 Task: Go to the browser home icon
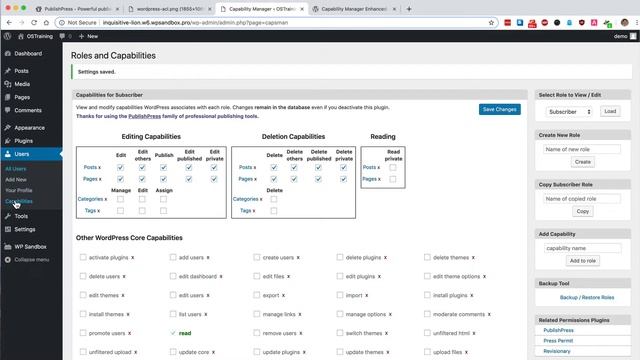click(46, 23)
